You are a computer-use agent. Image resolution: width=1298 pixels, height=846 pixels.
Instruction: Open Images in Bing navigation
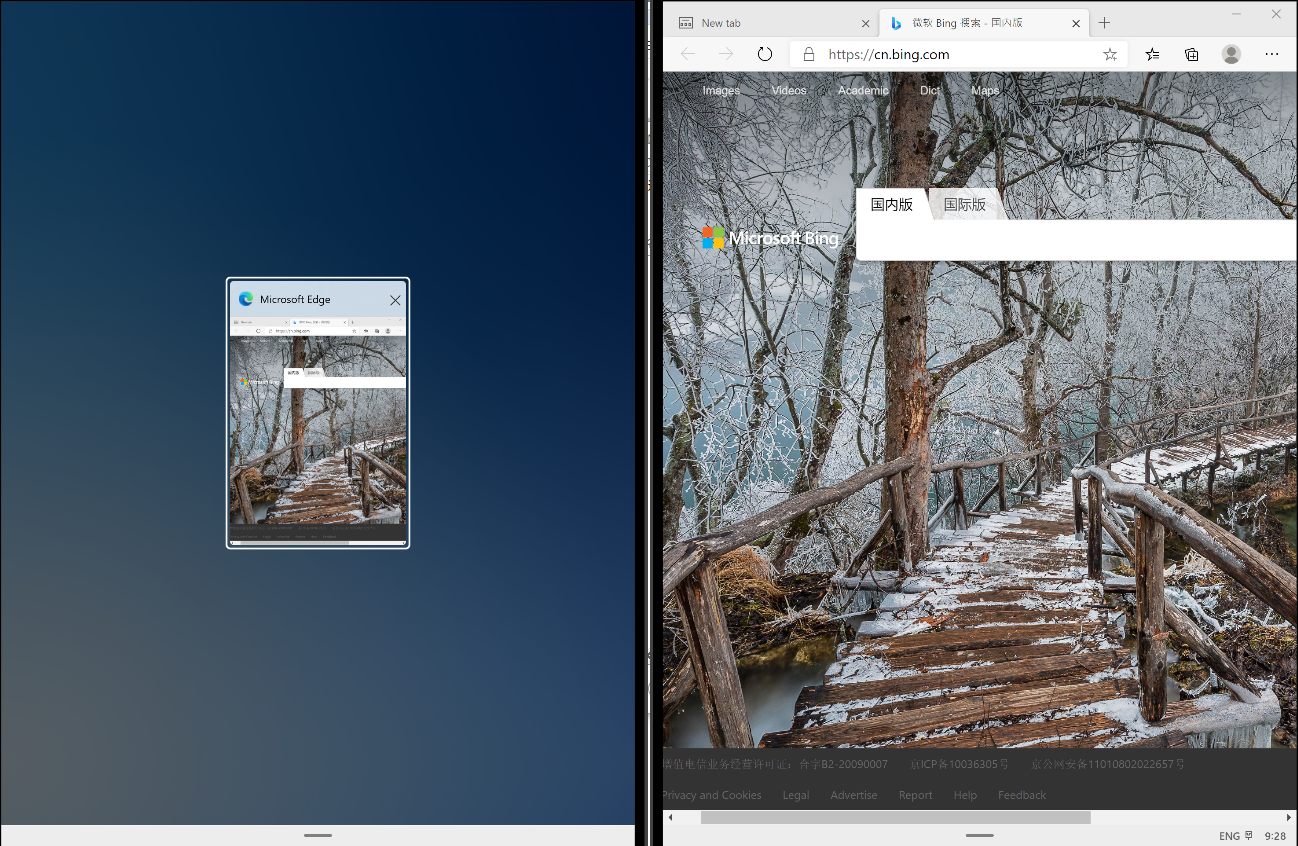(x=721, y=90)
